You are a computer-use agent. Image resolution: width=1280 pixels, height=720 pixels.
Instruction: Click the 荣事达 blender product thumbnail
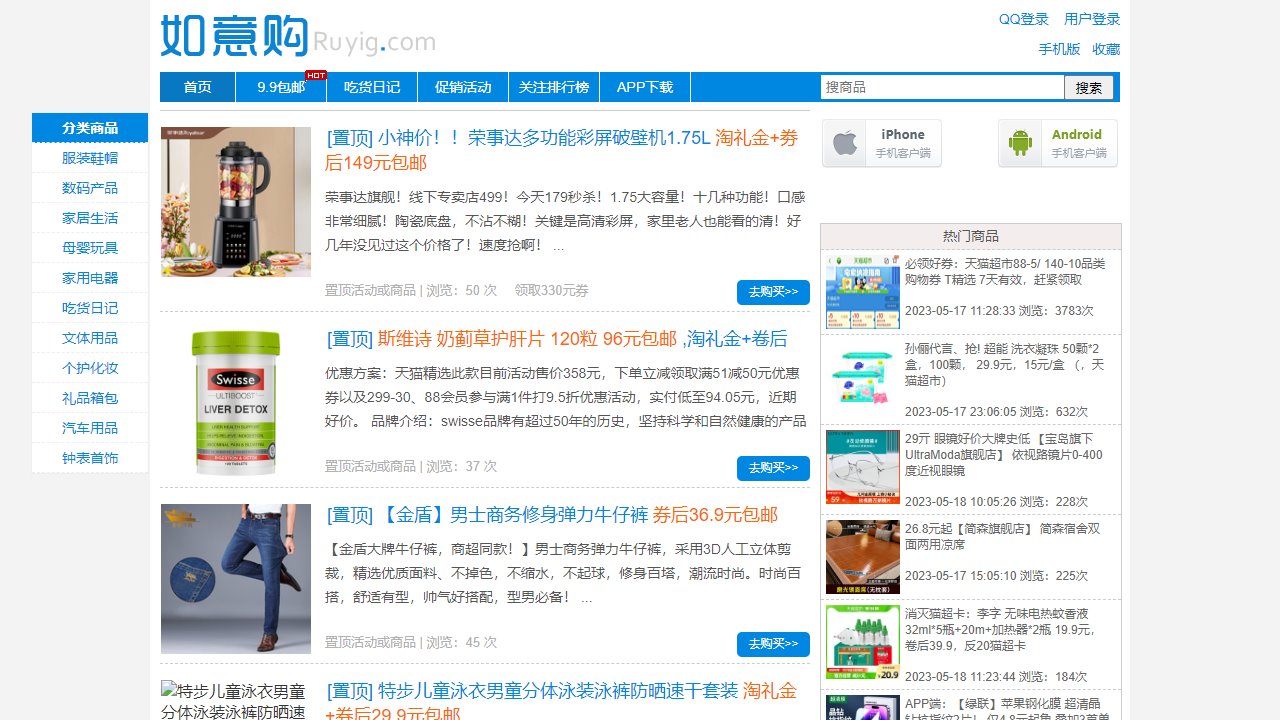(236, 202)
